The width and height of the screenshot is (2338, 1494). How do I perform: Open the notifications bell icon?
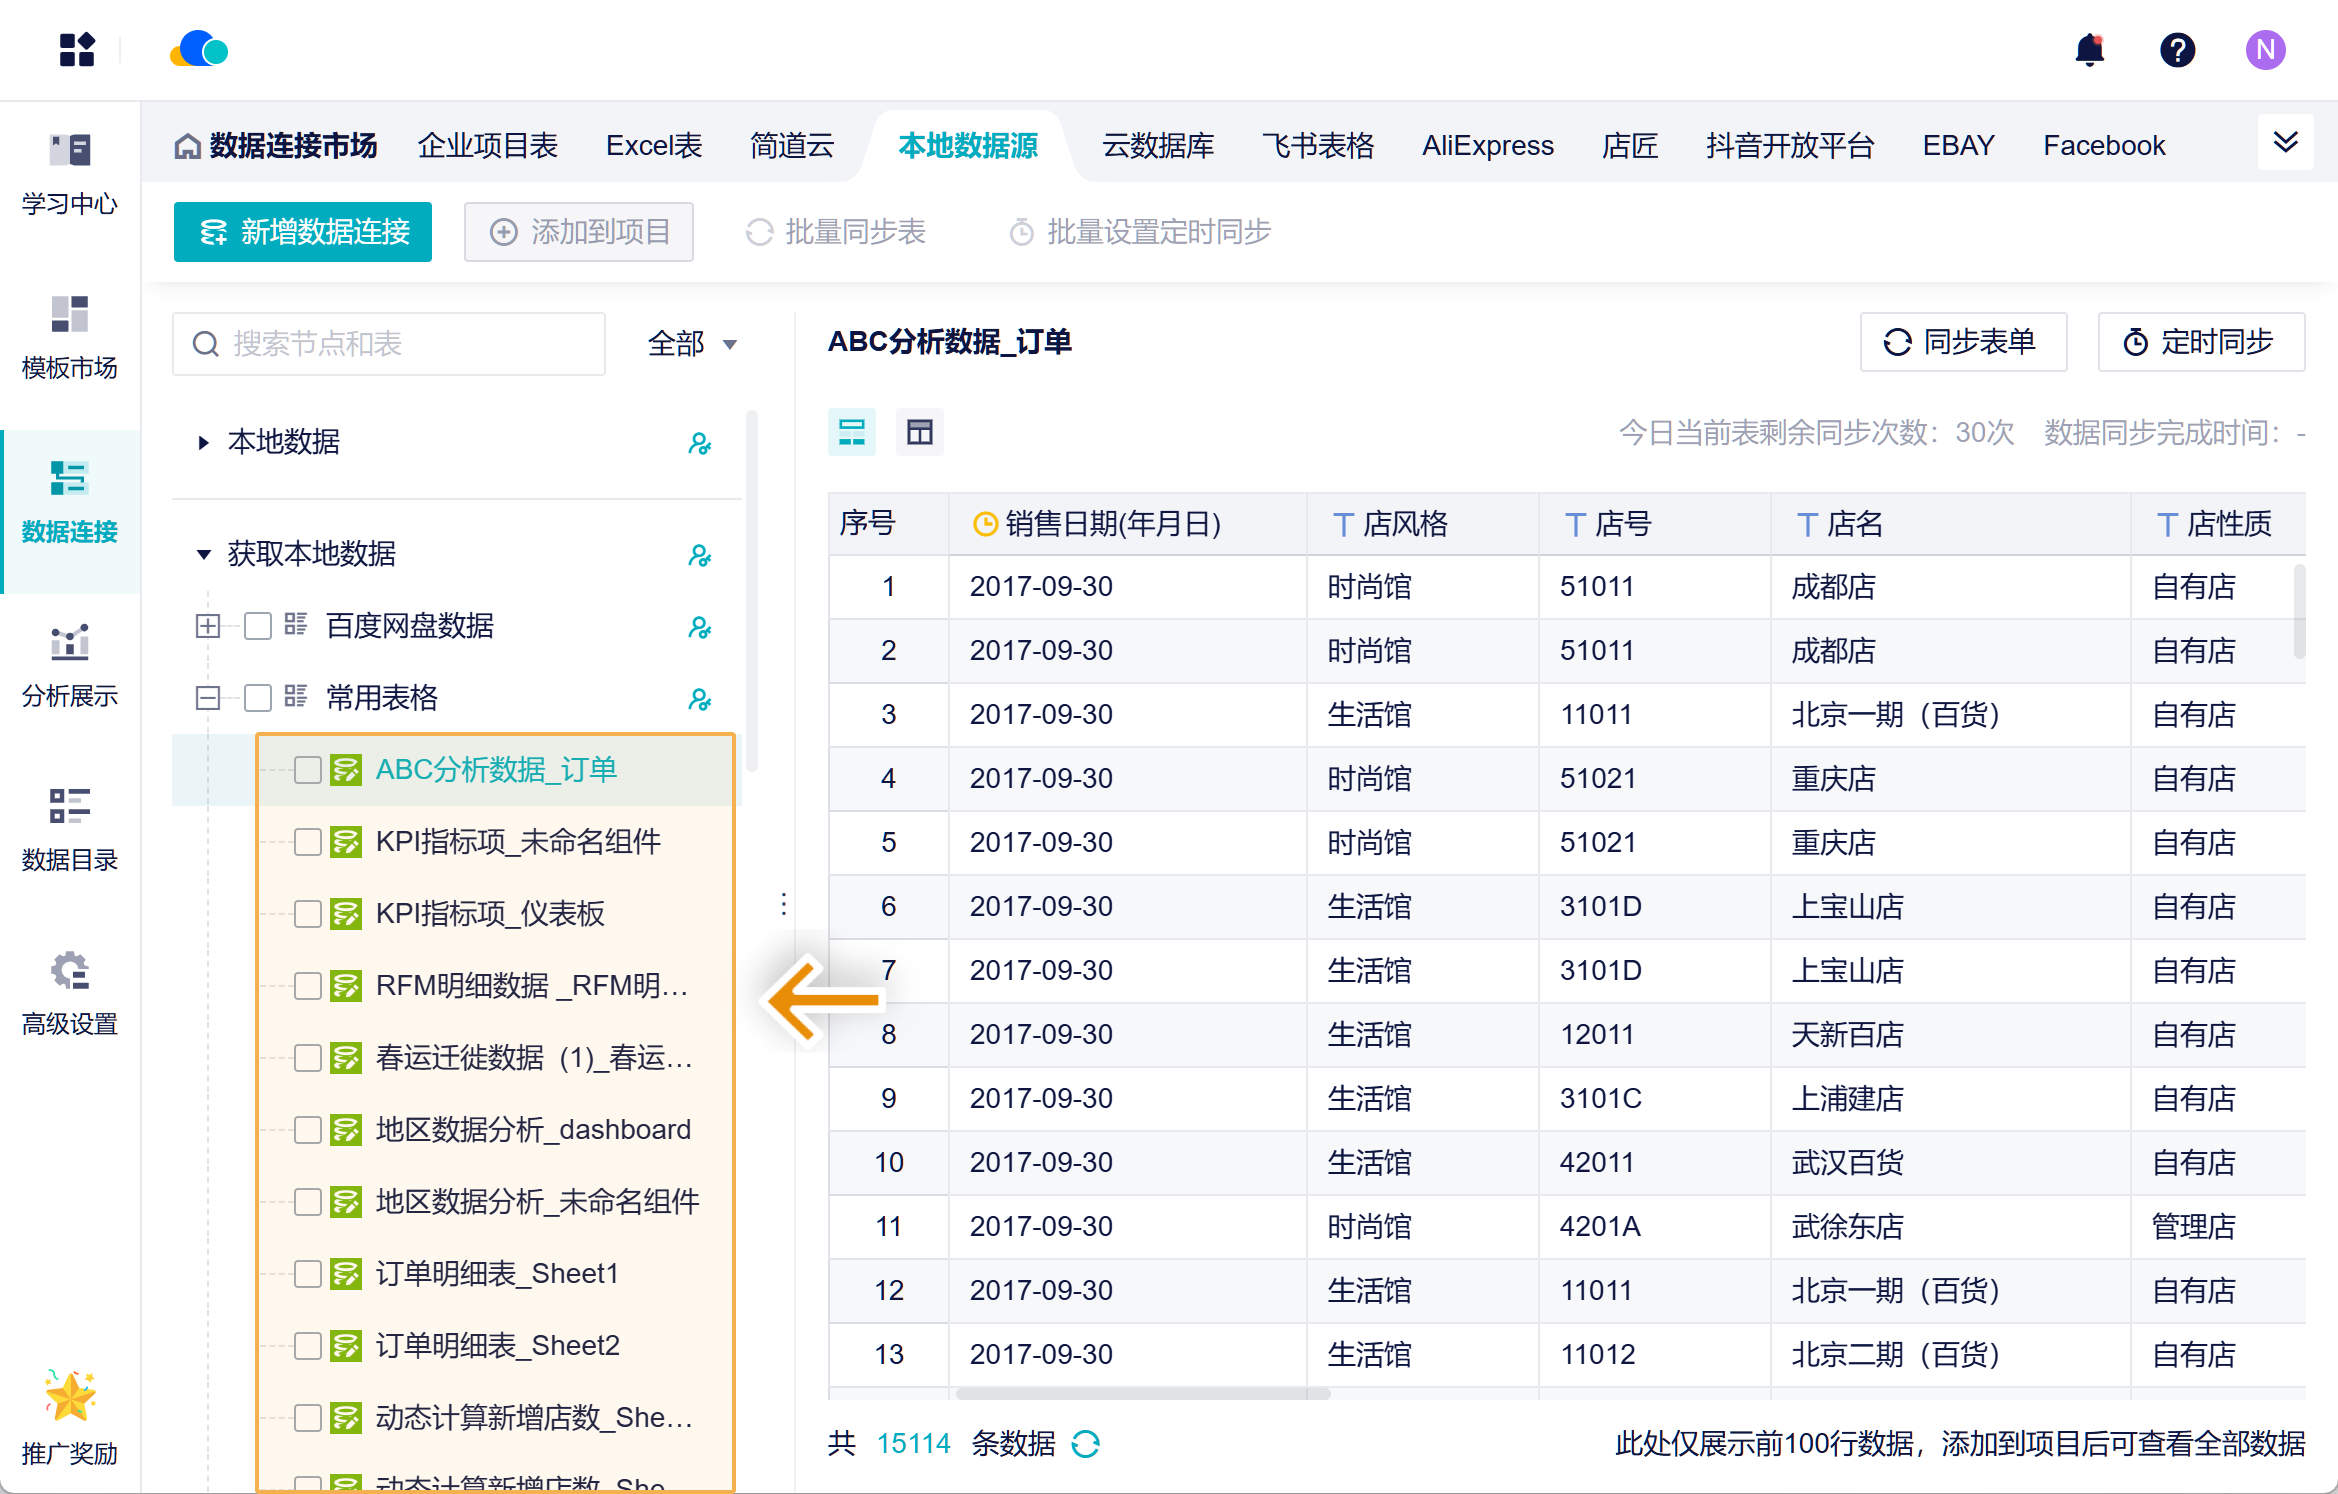click(2089, 50)
